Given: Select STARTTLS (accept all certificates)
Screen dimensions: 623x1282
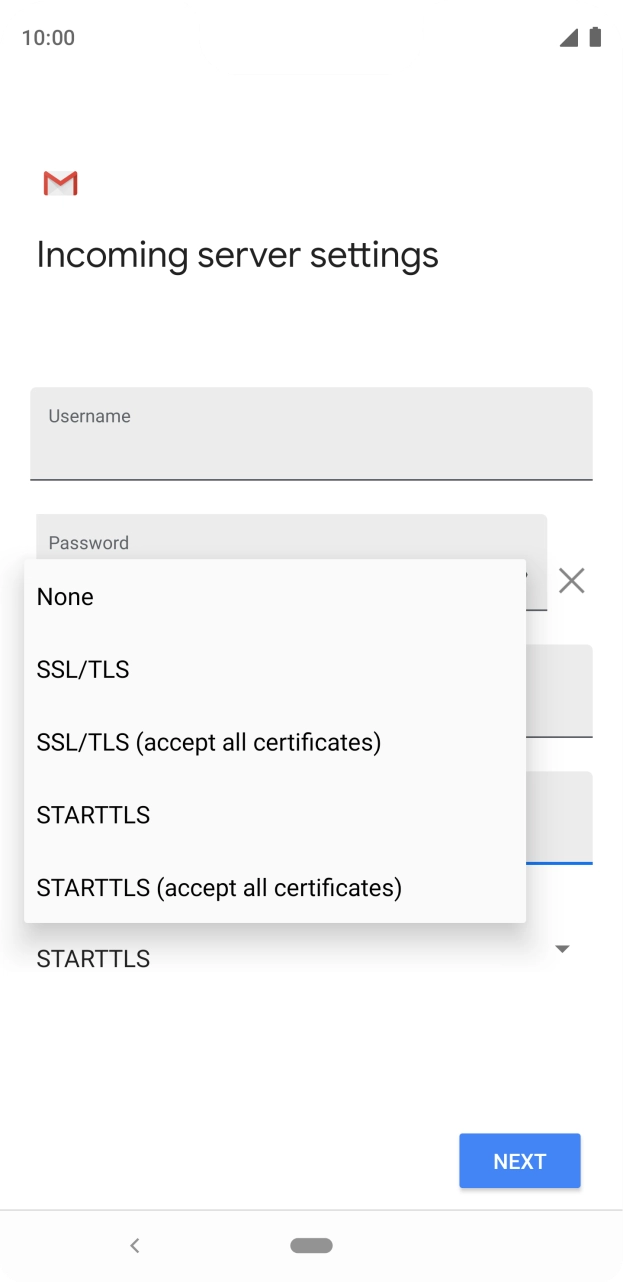Looking at the screenshot, I should click(218, 887).
